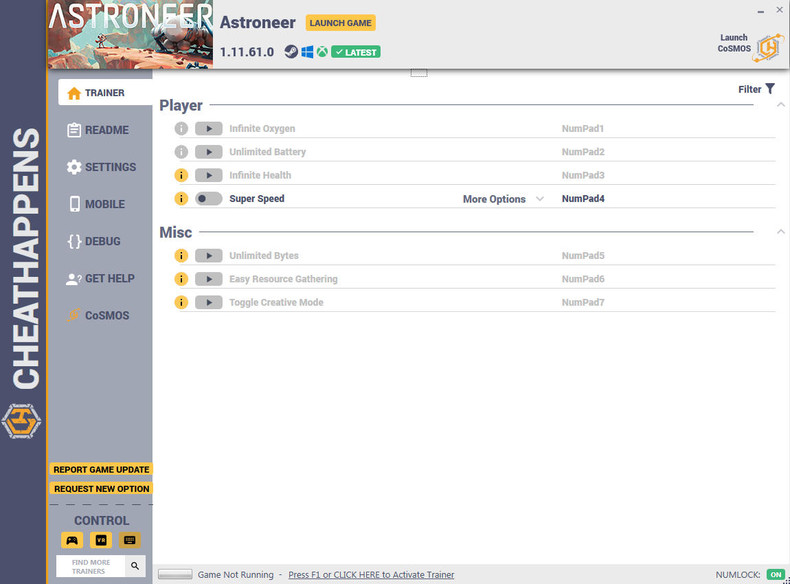This screenshot has width=790, height=584.
Task: Collapse the Misc section chevron
Action: point(780,232)
